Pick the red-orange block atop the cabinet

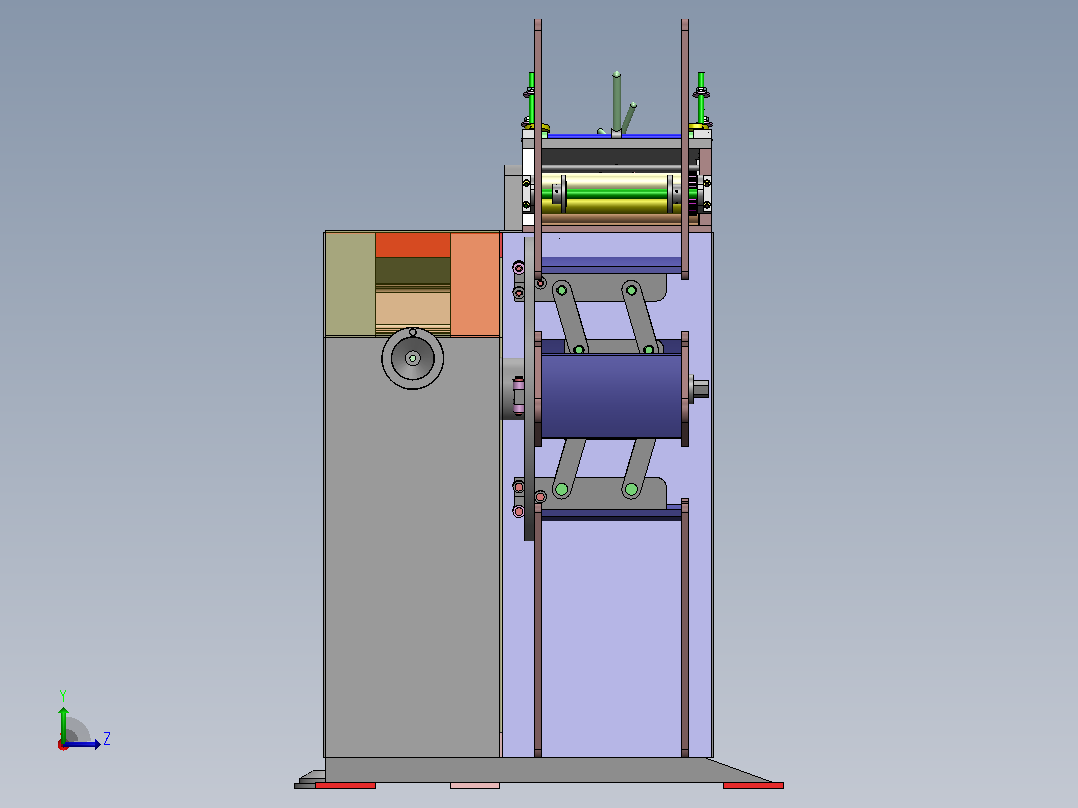(x=412, y=245)
